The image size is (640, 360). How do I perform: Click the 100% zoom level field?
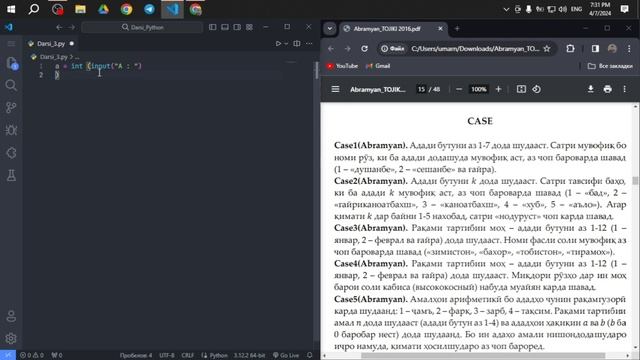[x=479, y=89]
